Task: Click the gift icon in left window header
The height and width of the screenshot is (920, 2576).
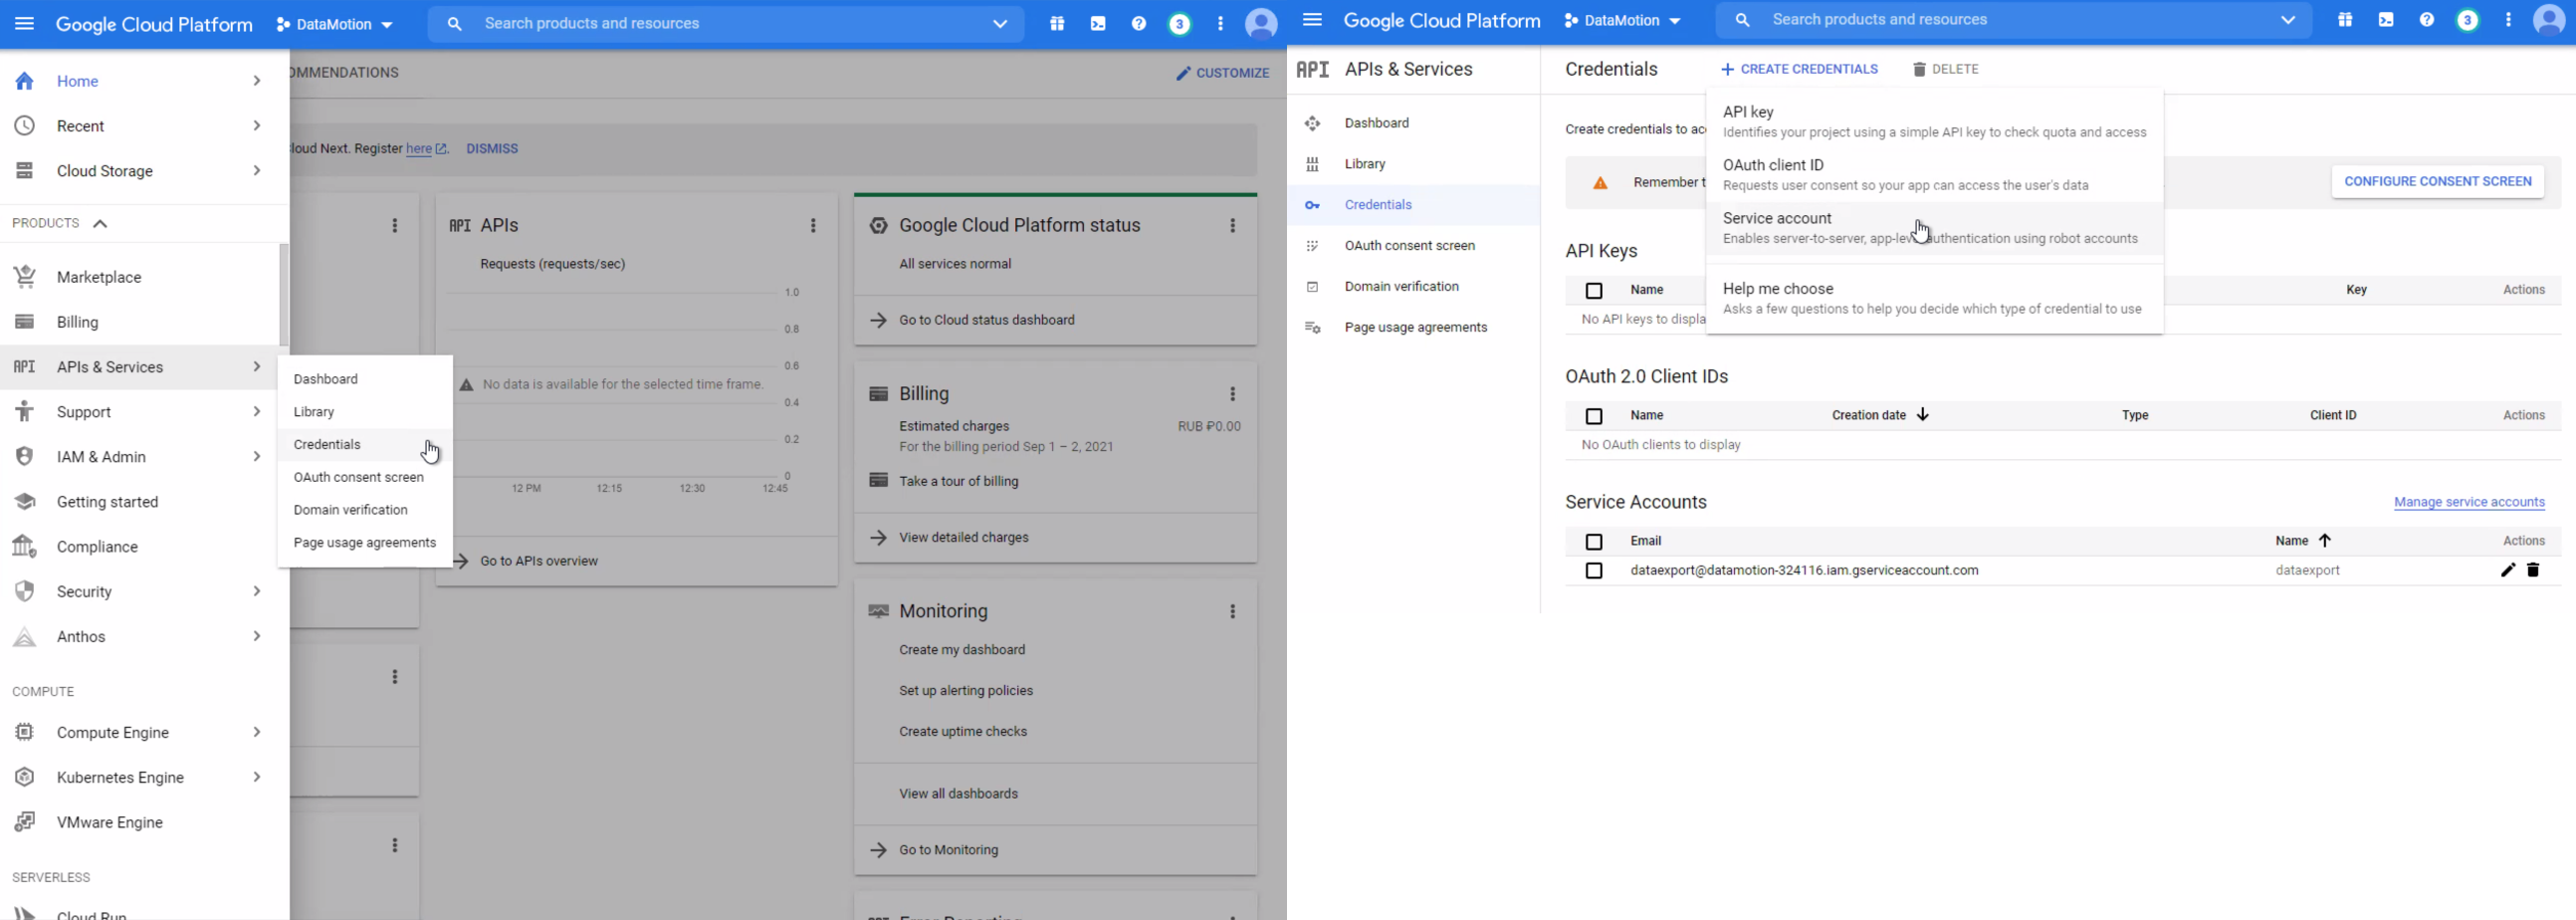Action: click(1057, 23)
